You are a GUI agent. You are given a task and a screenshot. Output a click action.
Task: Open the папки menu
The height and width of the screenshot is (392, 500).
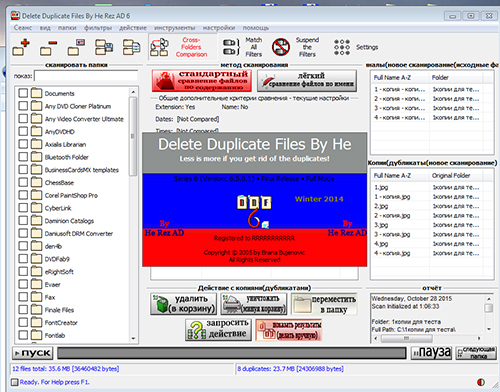click(67, 28)
